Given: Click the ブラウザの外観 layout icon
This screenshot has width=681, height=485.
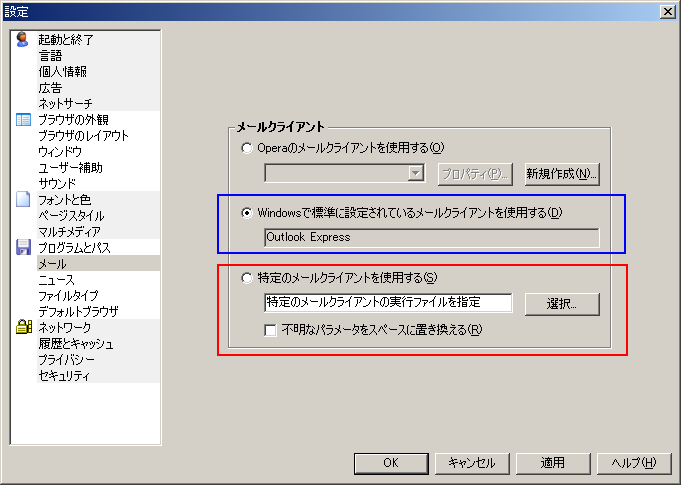Looking at the screenshot, I should [23, 120].
